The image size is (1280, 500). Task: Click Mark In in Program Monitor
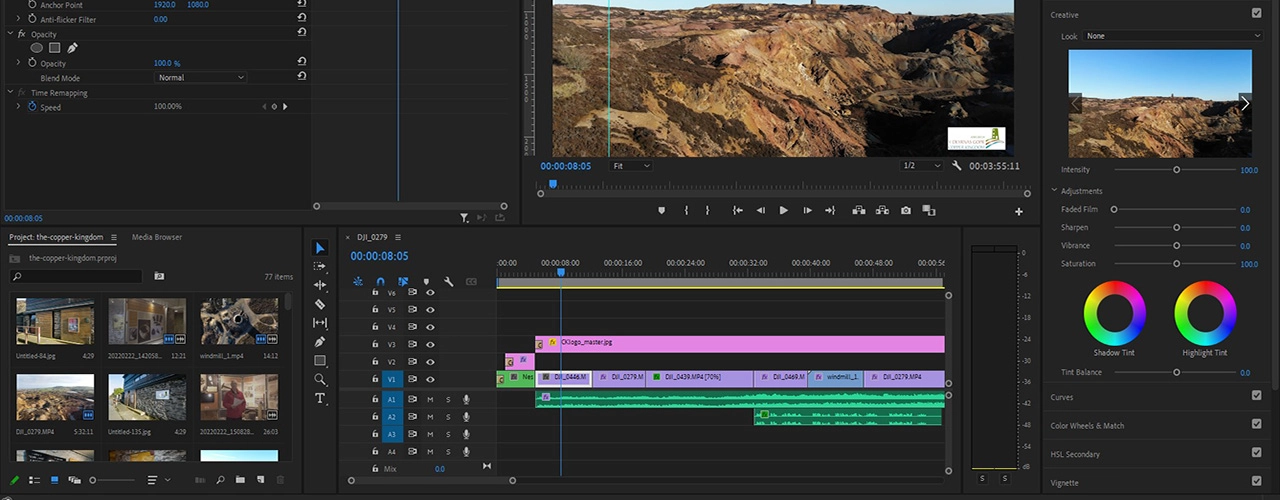[x=686, y=210]
